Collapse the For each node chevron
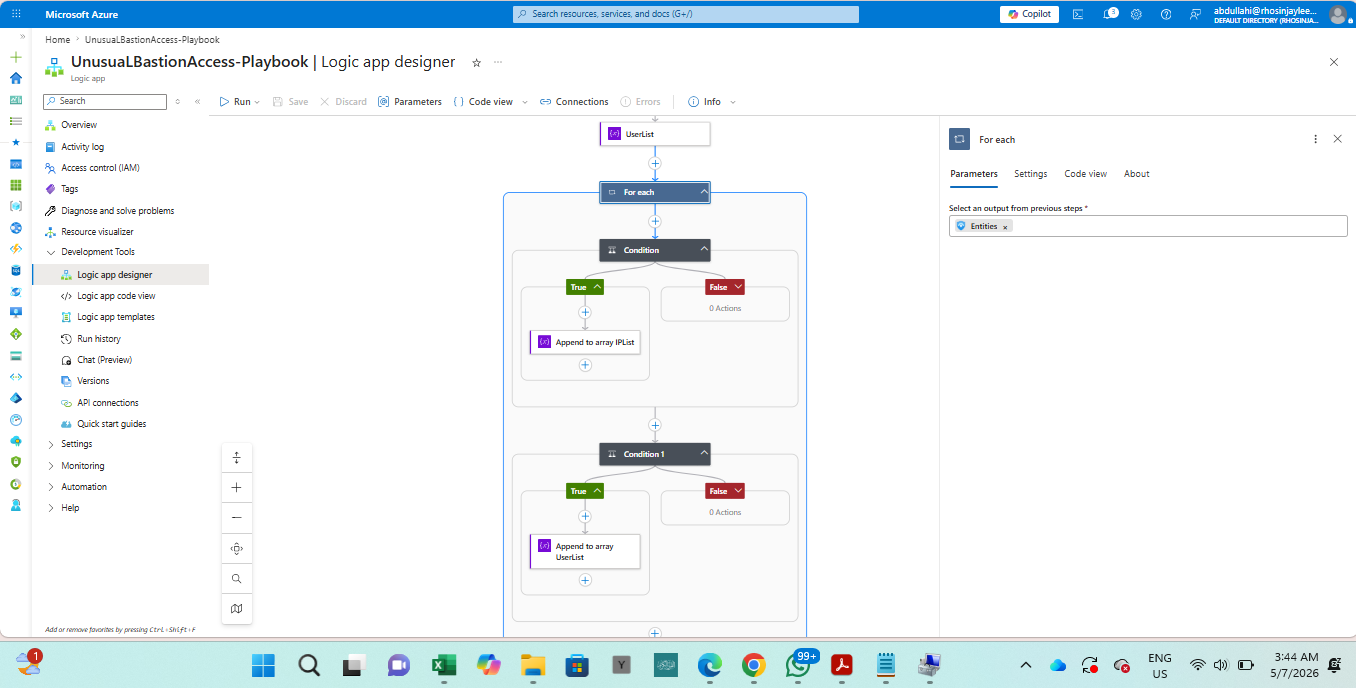Viewport: 1356px width, 688px height. pyautogui.click(x=704, y=192)
